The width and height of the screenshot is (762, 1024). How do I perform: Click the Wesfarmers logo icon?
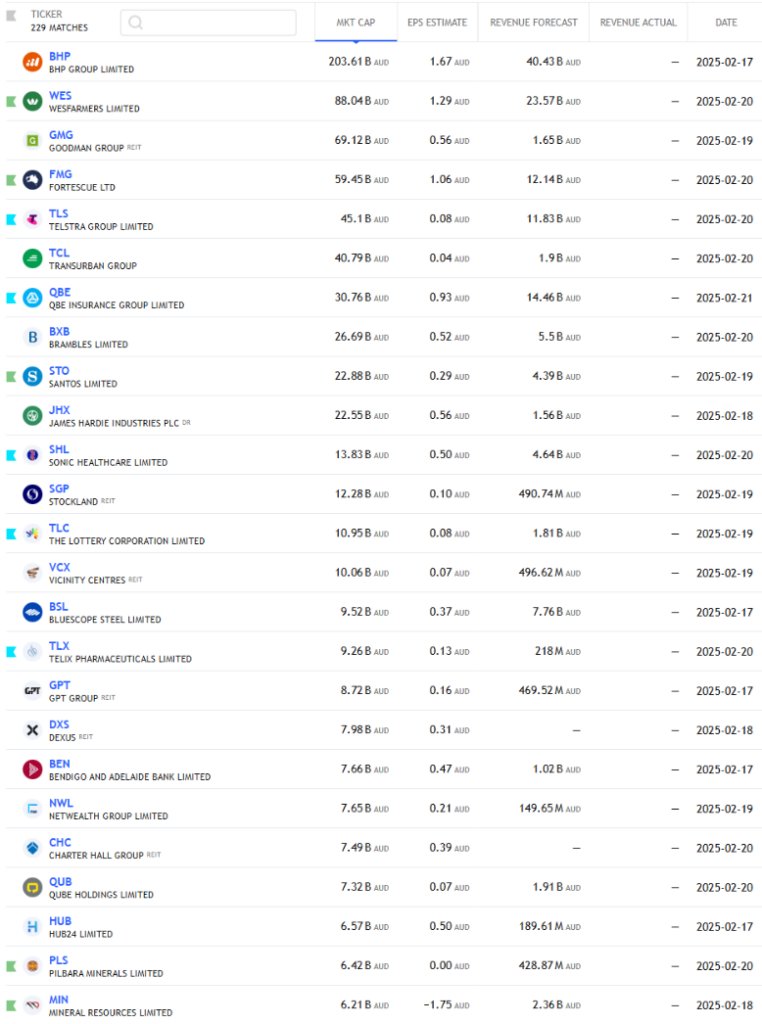coord(32,101)
